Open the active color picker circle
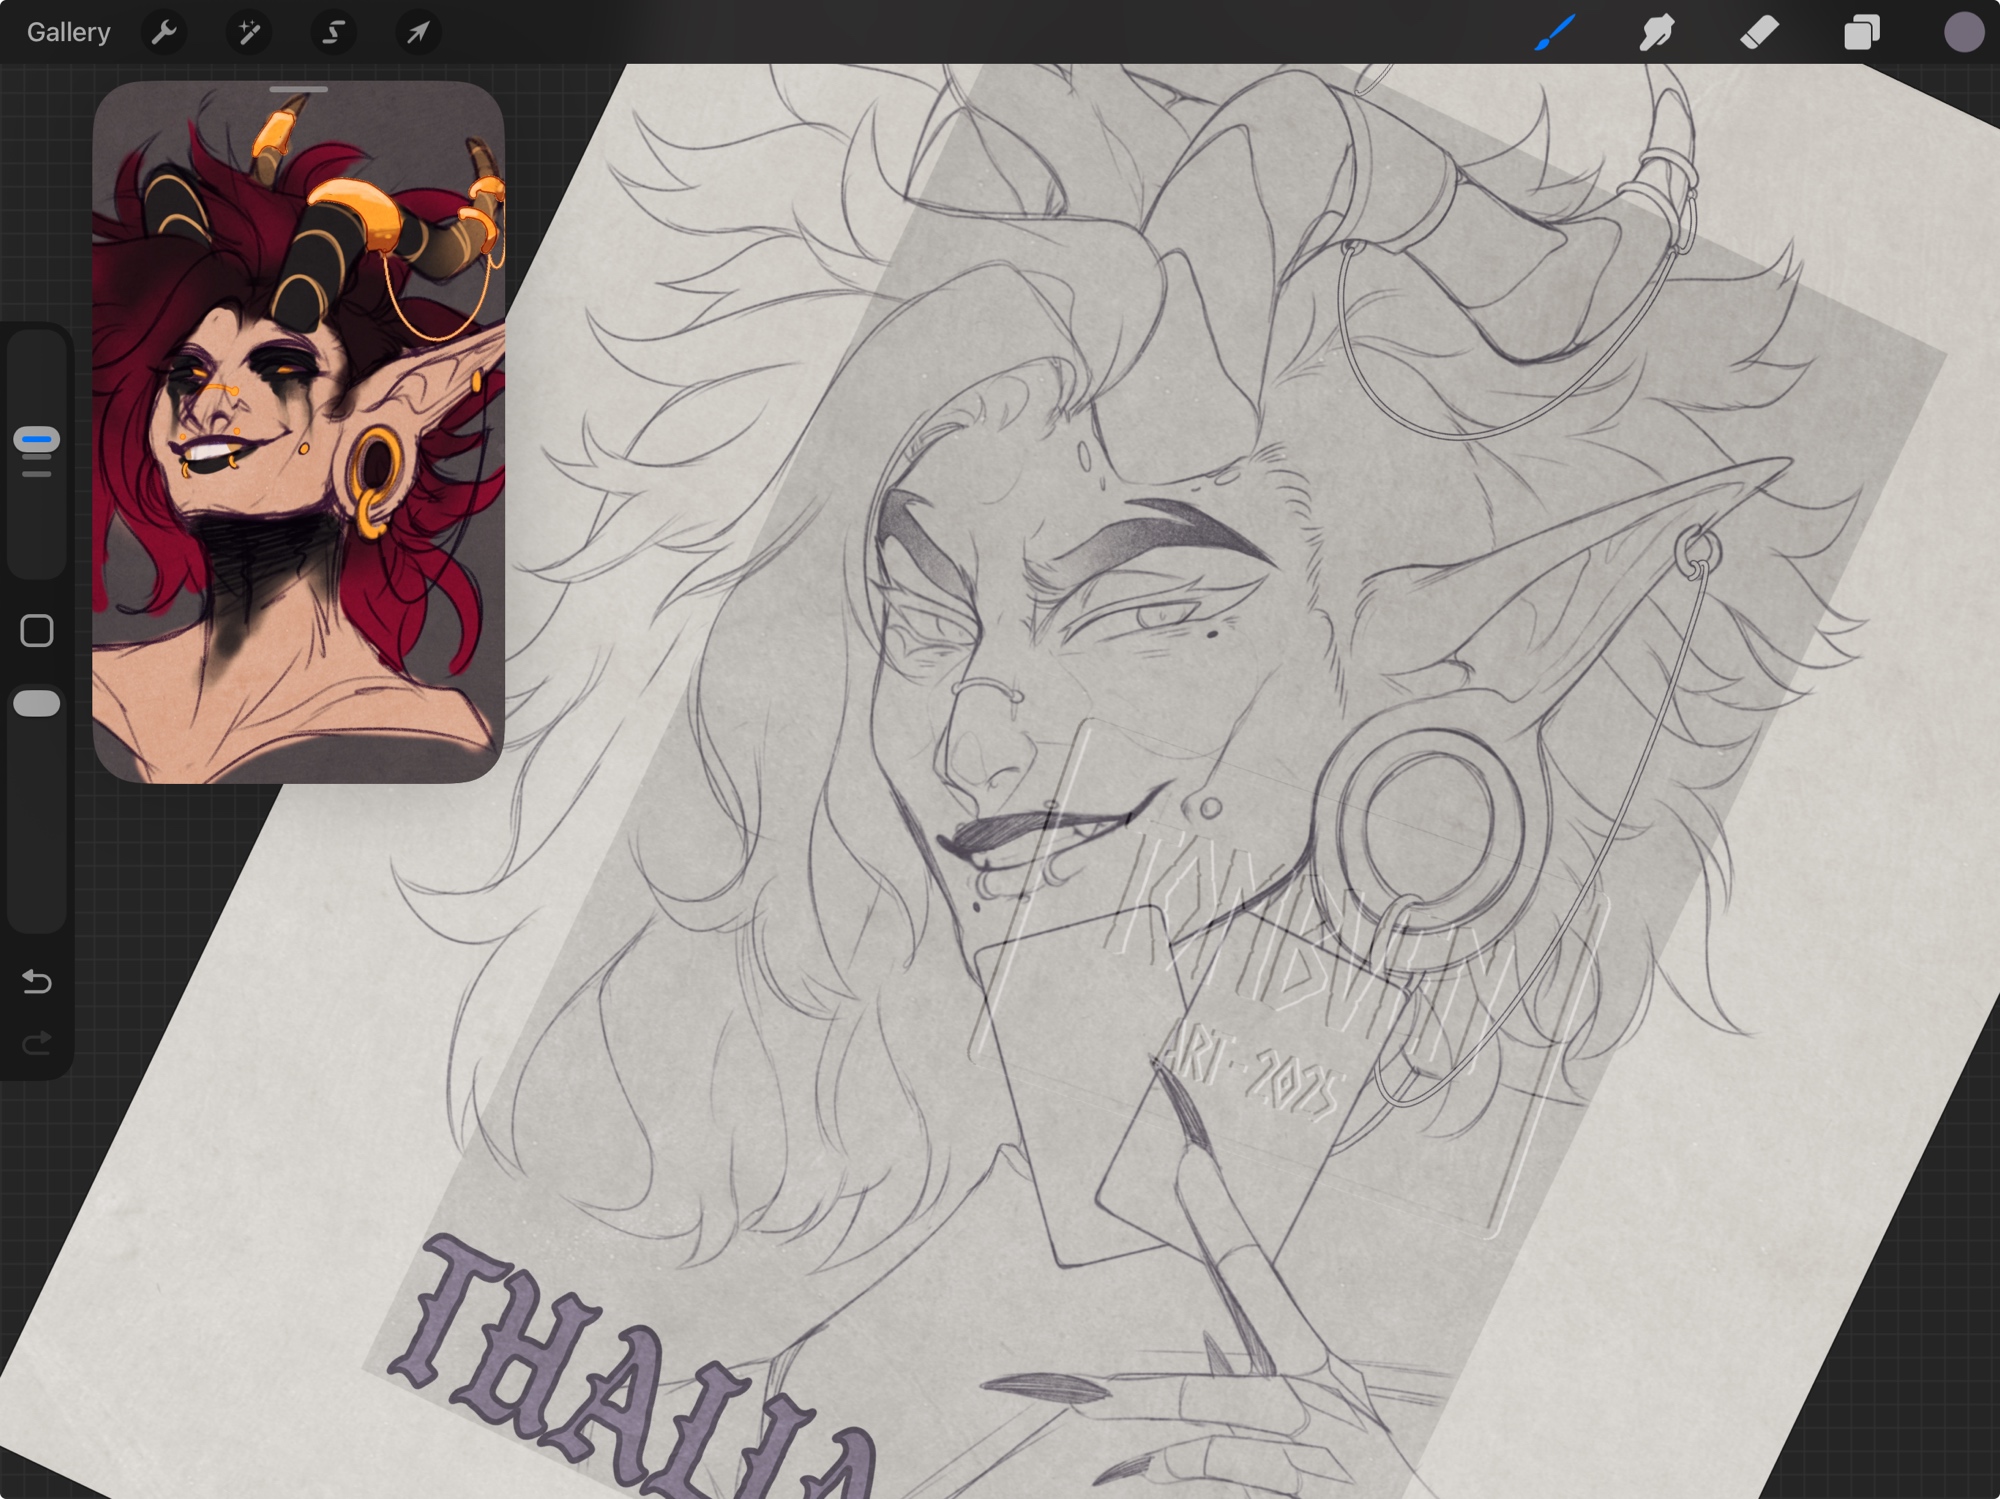The image size is (2000, 1499). click(x=1963, y=32)
